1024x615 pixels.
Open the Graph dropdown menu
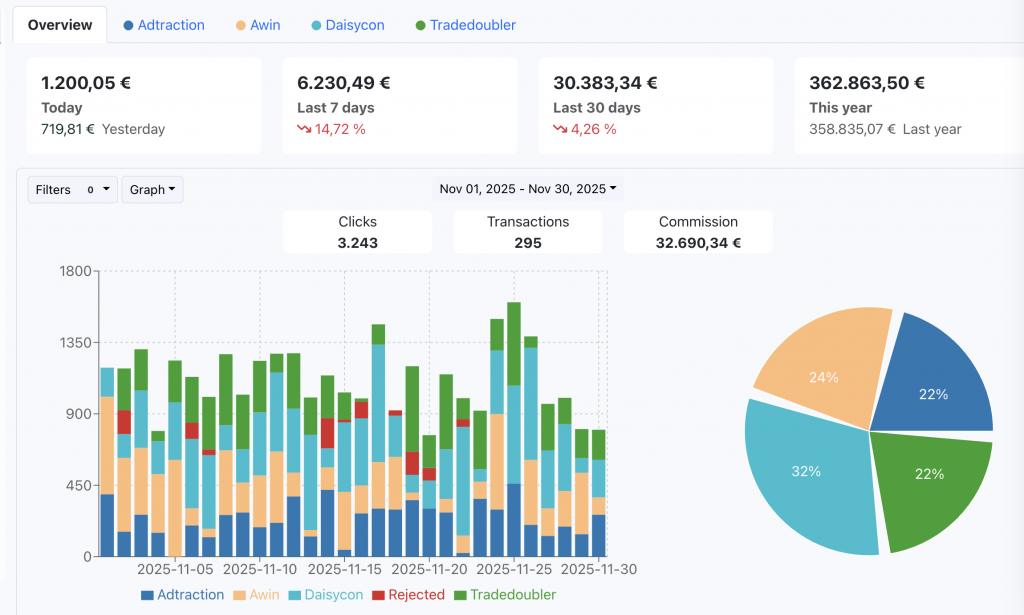152,190
